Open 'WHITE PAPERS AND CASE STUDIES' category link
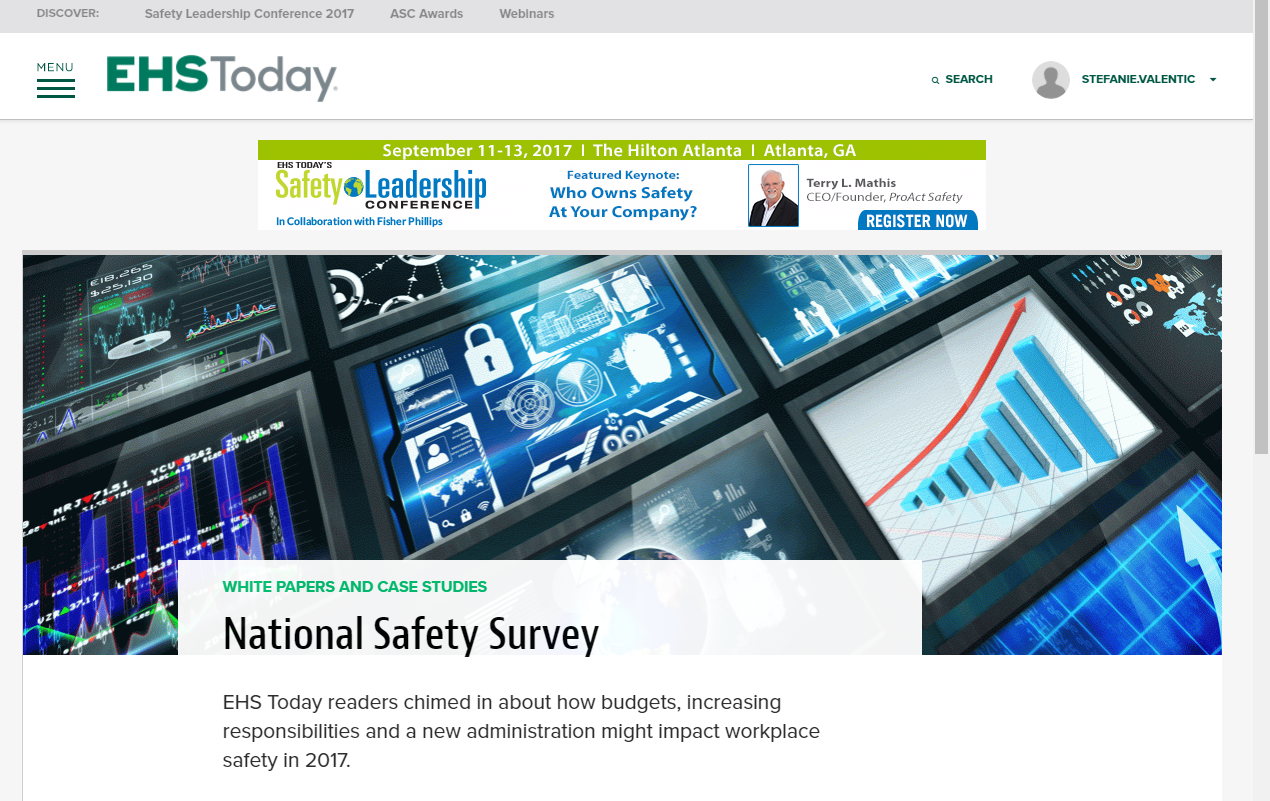Image resolution: width=1270 pixels, height=801 pixels. click(354, 587)
